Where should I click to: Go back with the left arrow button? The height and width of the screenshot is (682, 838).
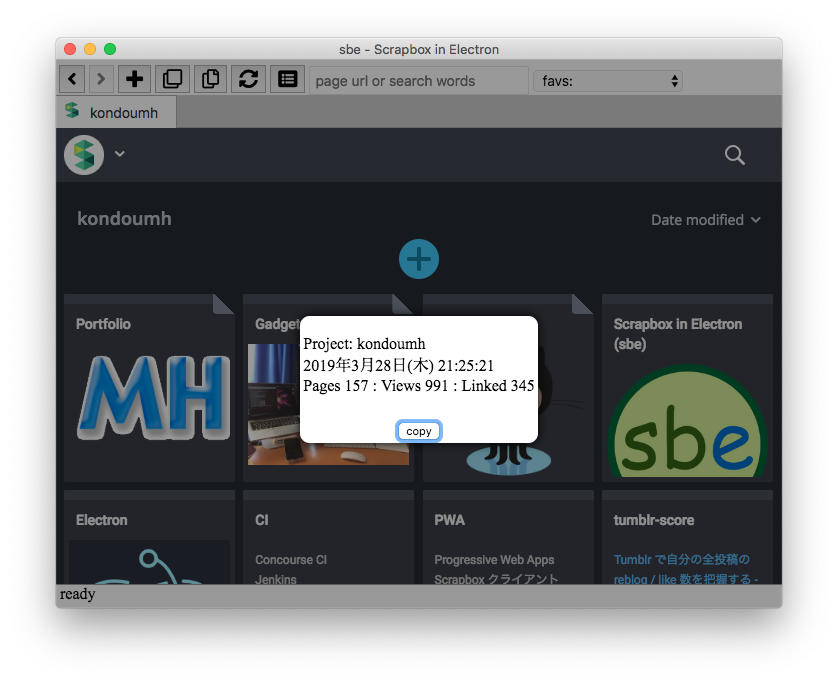coord(72,80)
